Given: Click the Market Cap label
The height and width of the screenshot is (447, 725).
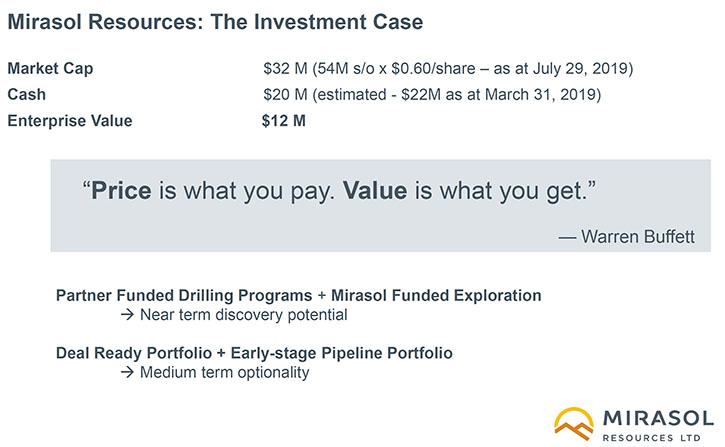Looking at the screenshot, I should click(x=50, y=68).
